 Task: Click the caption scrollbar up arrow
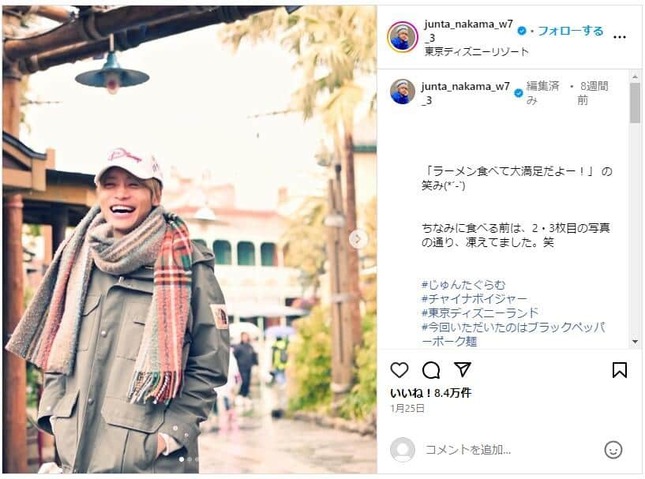(x=635, y=77)
